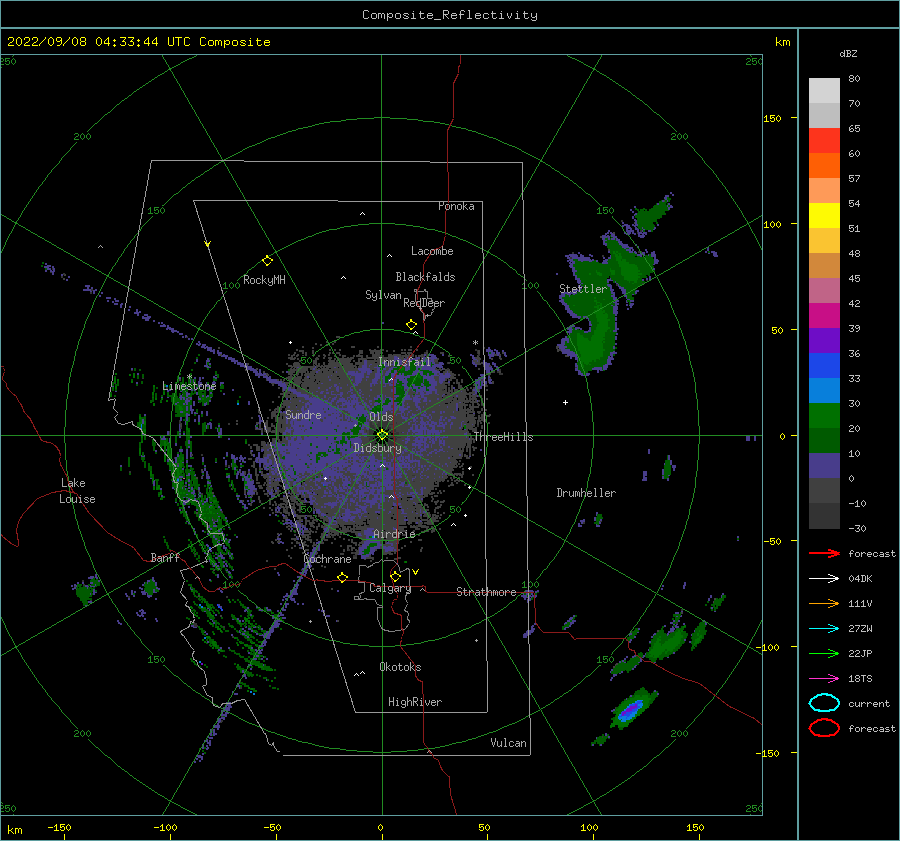Image resolution: width=900 pixels, height=841 pixels.
Task: Click the yellow diamond marker near Cochrane
Action: tap(343, 577)
